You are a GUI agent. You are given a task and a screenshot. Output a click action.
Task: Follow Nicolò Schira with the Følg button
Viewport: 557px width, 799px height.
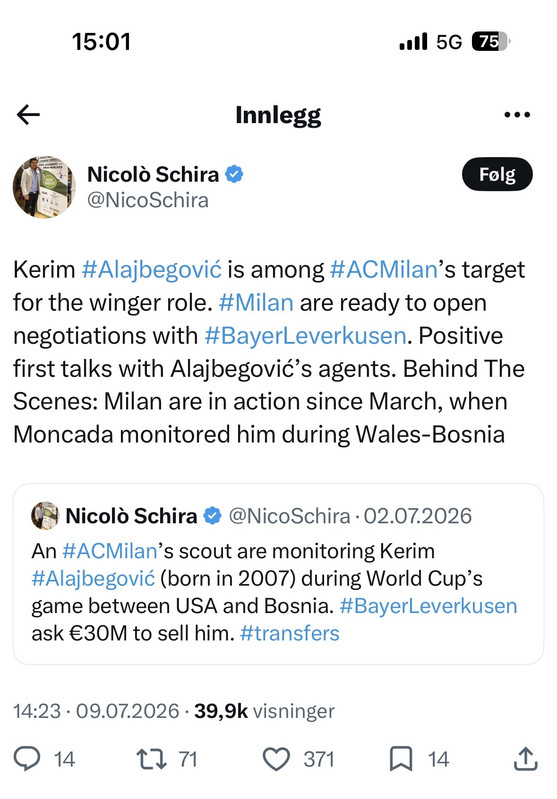point(497,174)
